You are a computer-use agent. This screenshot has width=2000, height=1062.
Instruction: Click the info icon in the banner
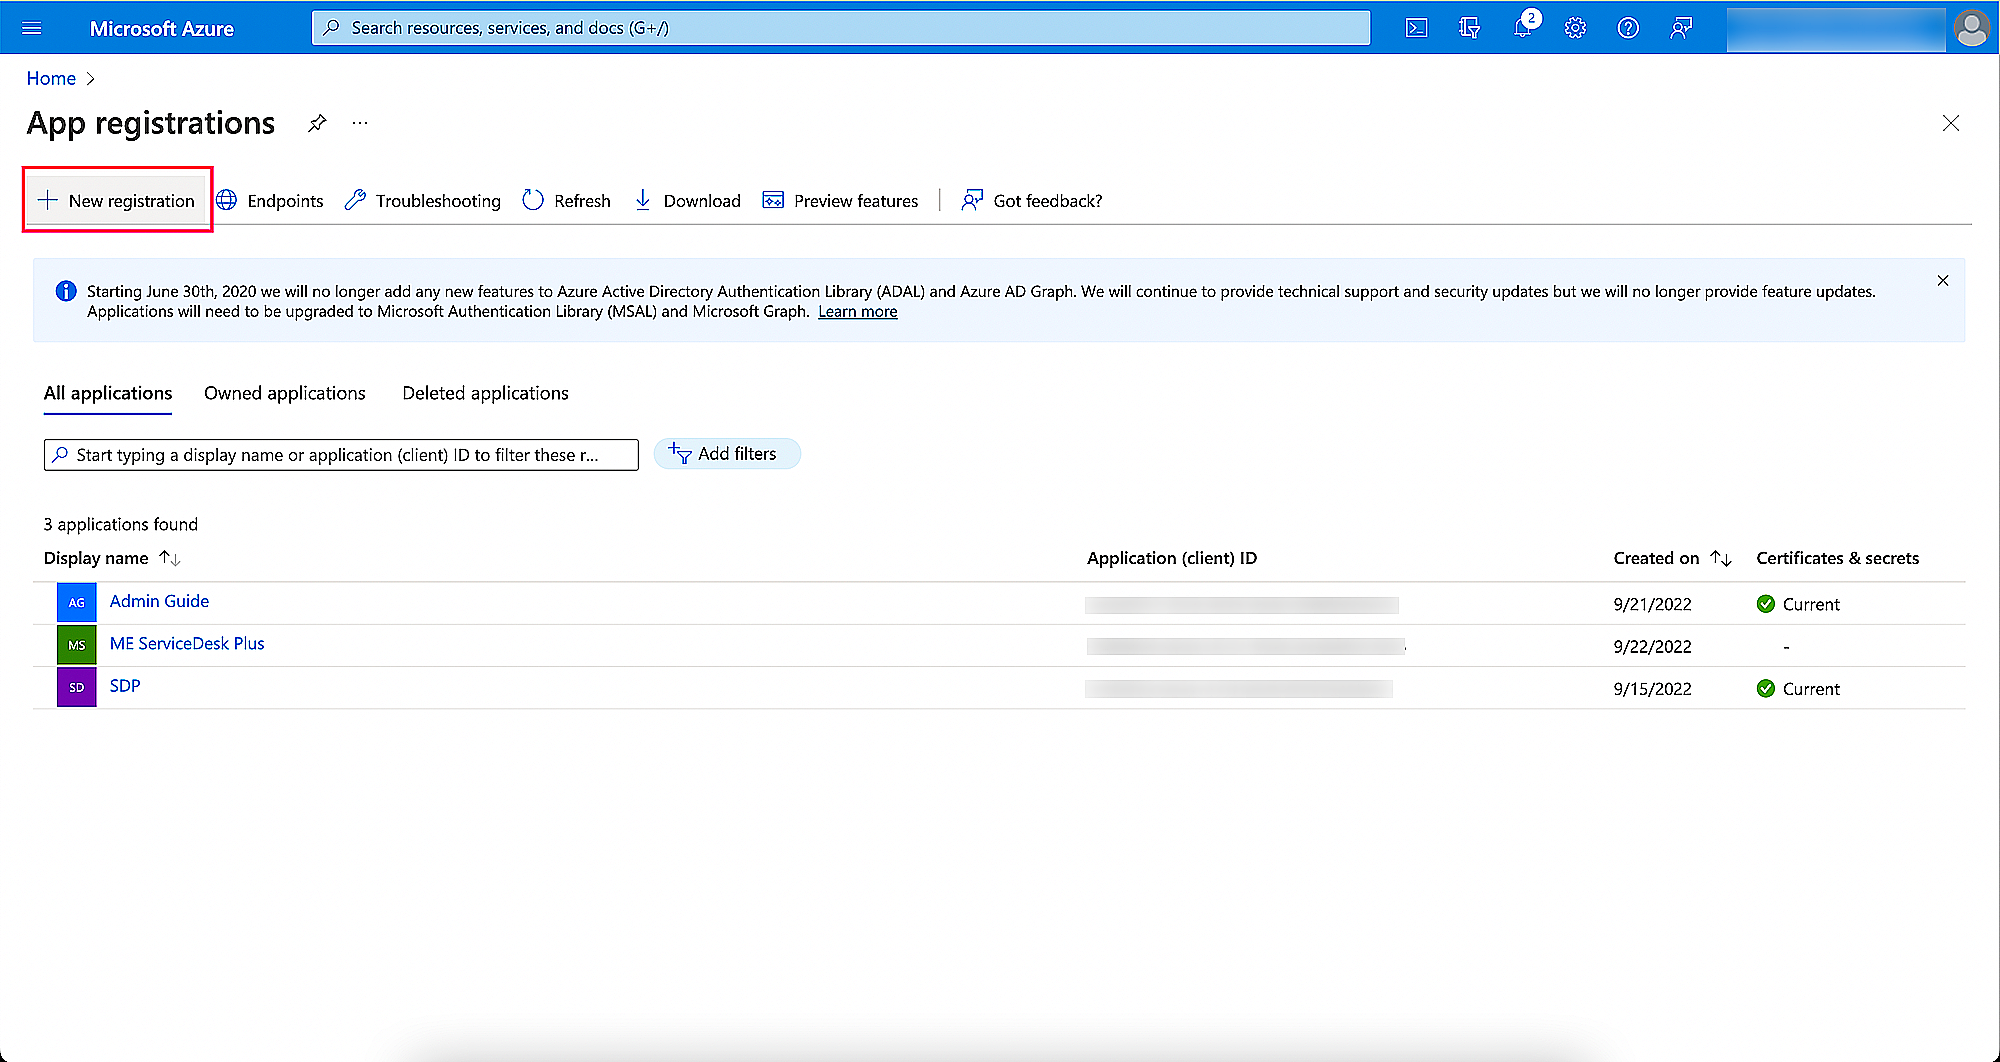(x=66, y=291)
